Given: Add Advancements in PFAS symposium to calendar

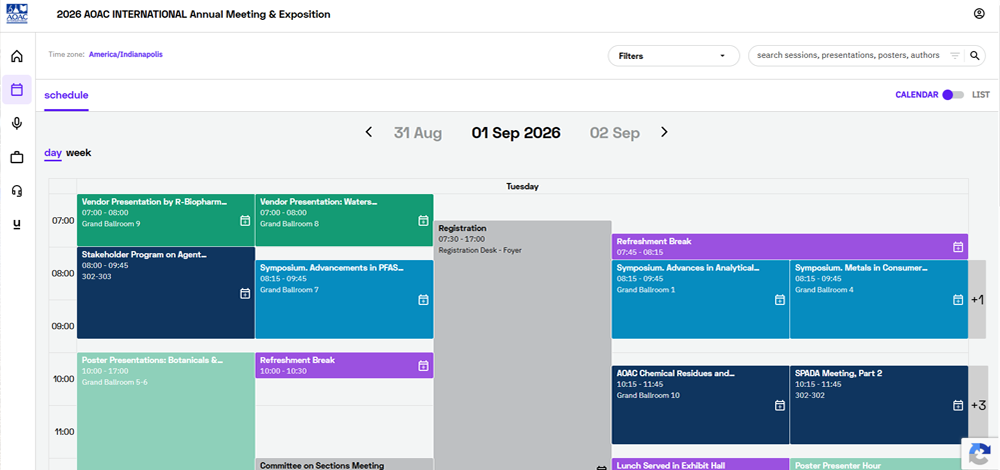Looking at the screenshot, I should [423, 300].
